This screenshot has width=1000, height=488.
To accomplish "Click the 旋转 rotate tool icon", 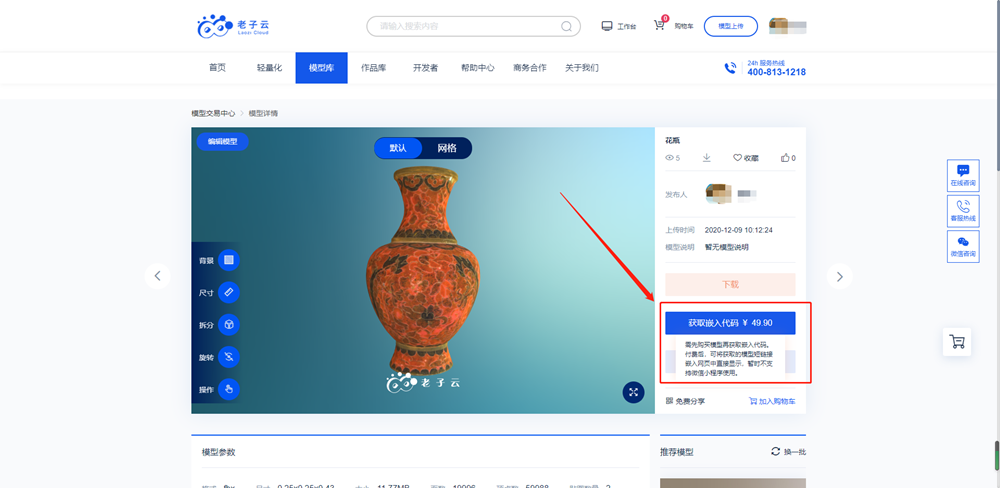I will coord(229,357).
